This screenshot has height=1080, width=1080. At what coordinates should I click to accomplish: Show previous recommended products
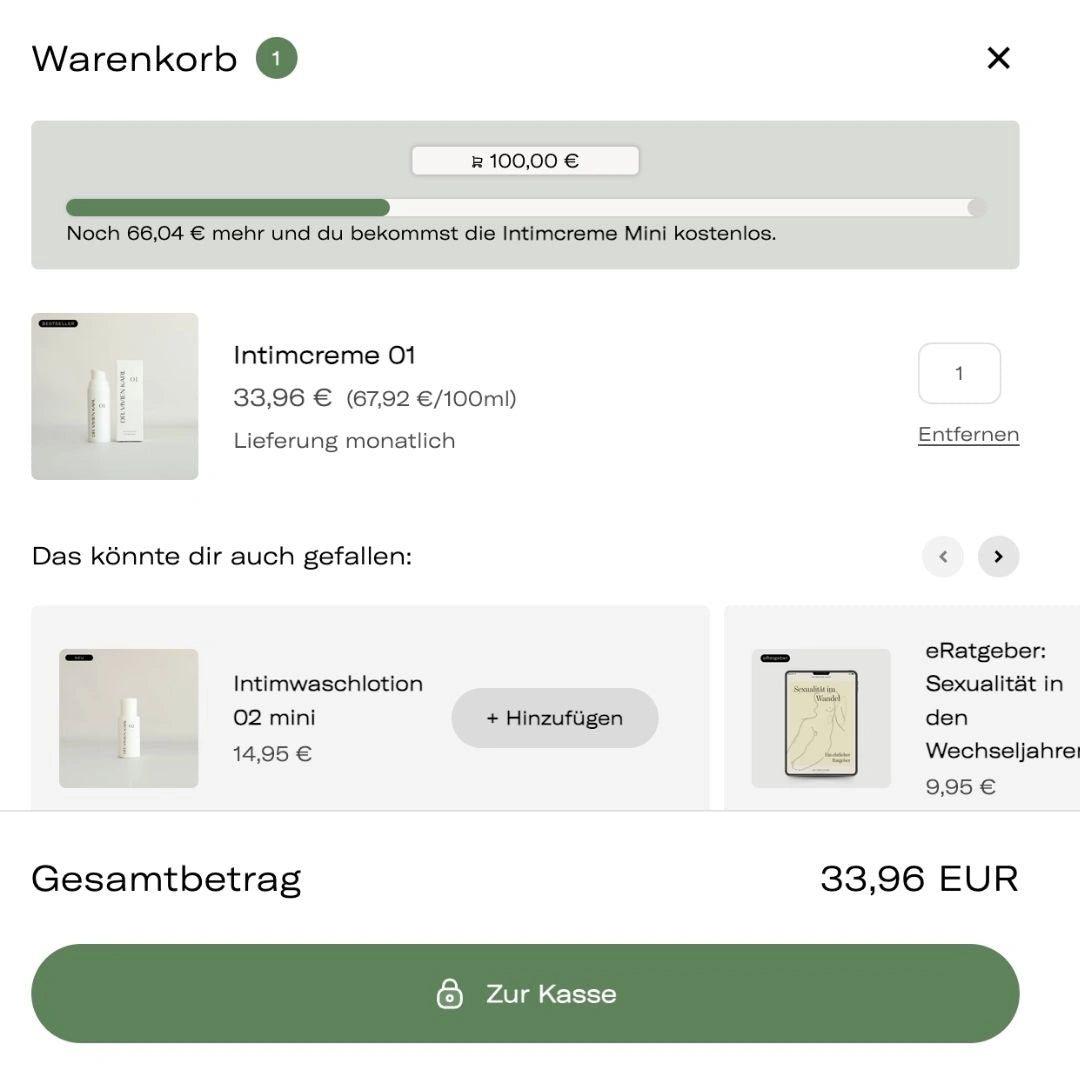(x=942, y=557)
